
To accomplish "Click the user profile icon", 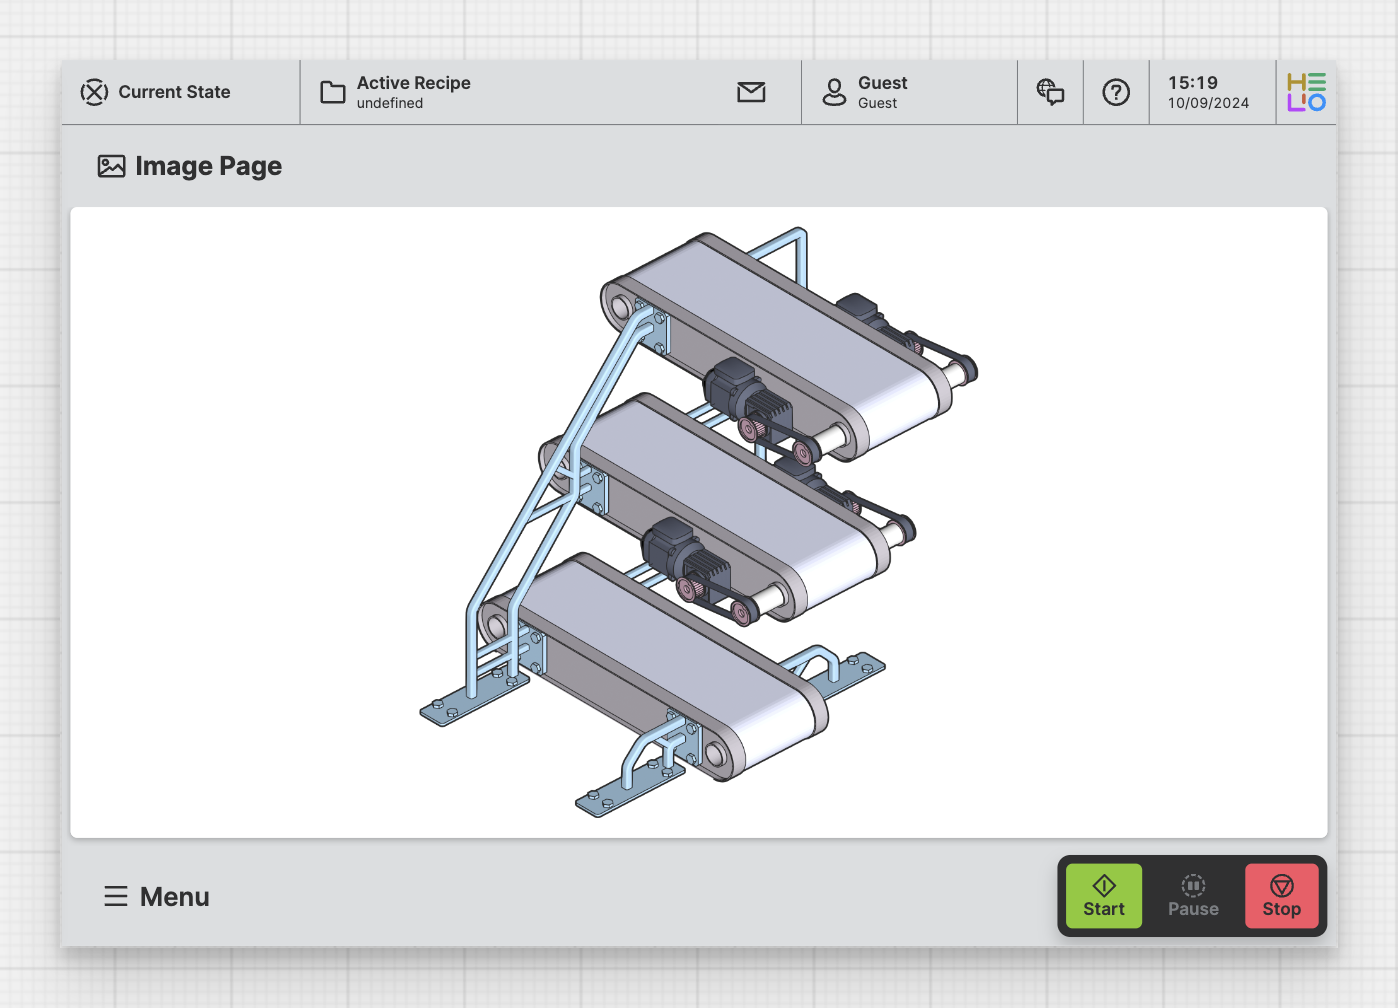I will [x=834, y=92].
